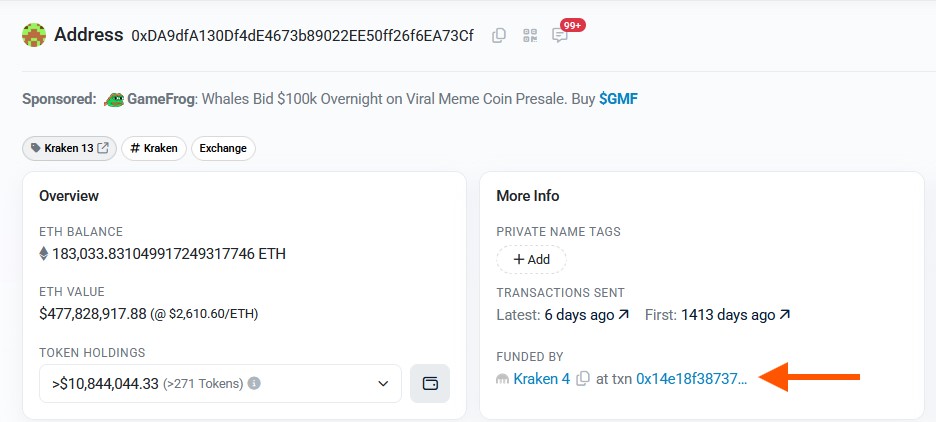This screenshot has width=936, height=422.
Task: Expand the token holdings dropdown
Action: pyautogui.click(x=383, y=383)
